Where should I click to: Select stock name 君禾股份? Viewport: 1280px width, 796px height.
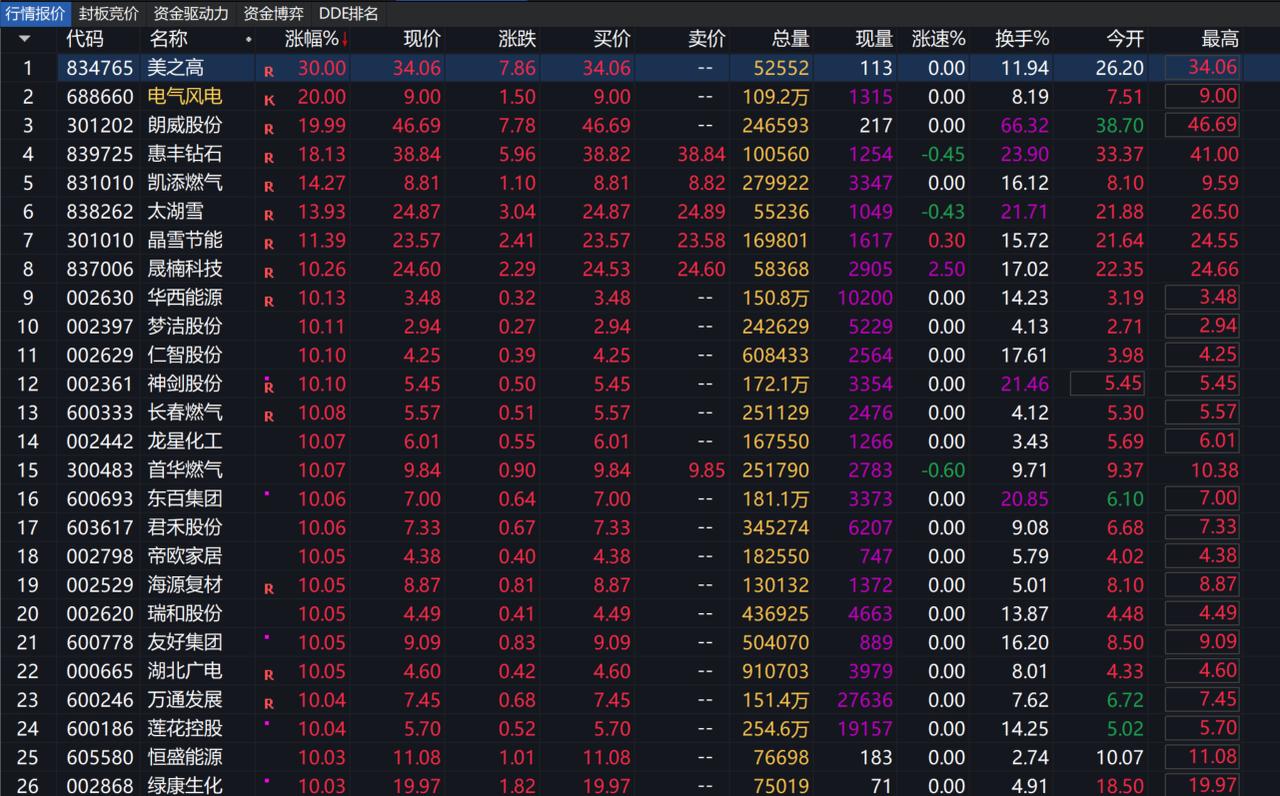(185, 527)
